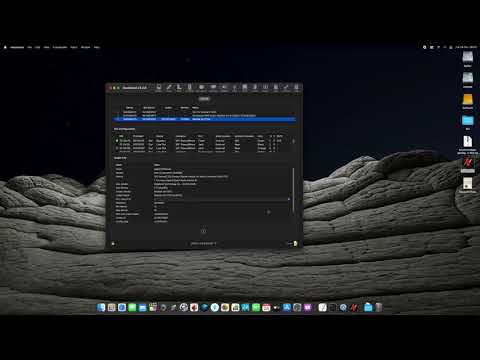Open the Sound tab in Hackintool toolbar
The height and width of the screenshot is (360, 480).
224,88
